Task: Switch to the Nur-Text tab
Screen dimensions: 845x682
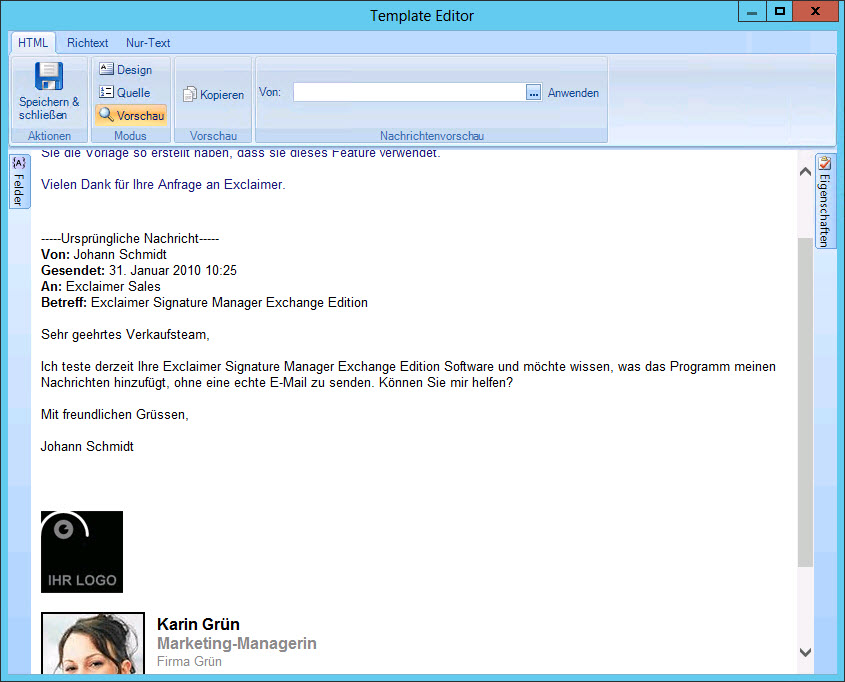Action: 148,43
